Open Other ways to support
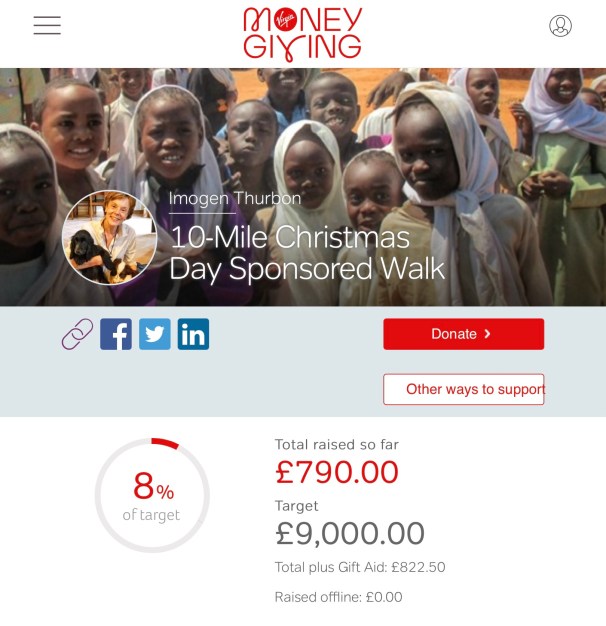The image size is (606, 626). 463,389
